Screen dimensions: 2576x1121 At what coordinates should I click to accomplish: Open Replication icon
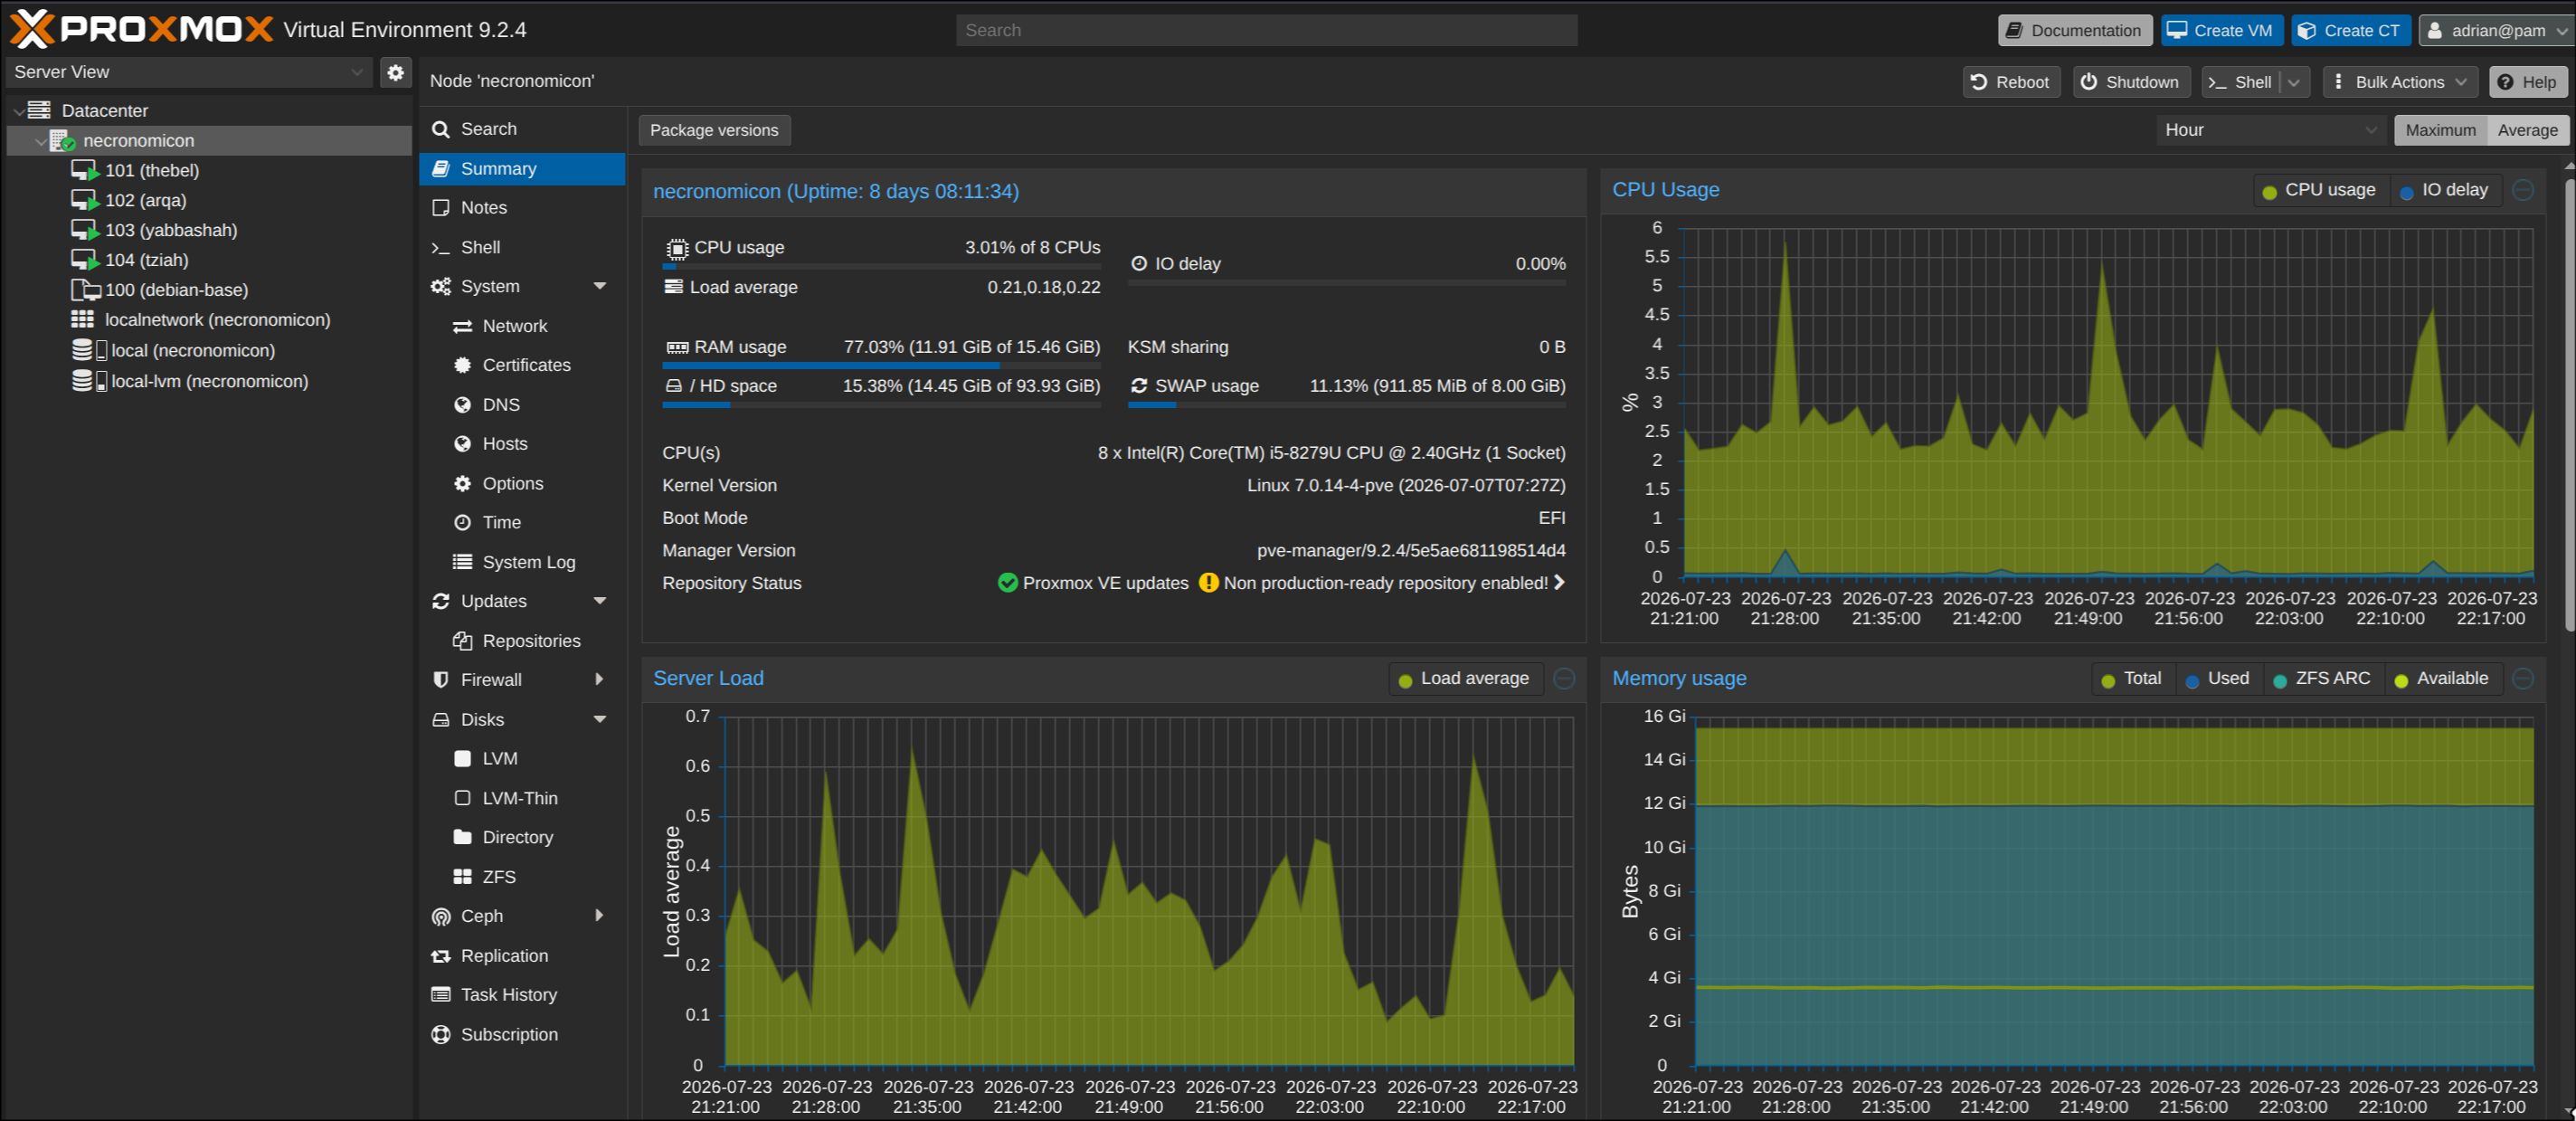[x=441, y=956]
